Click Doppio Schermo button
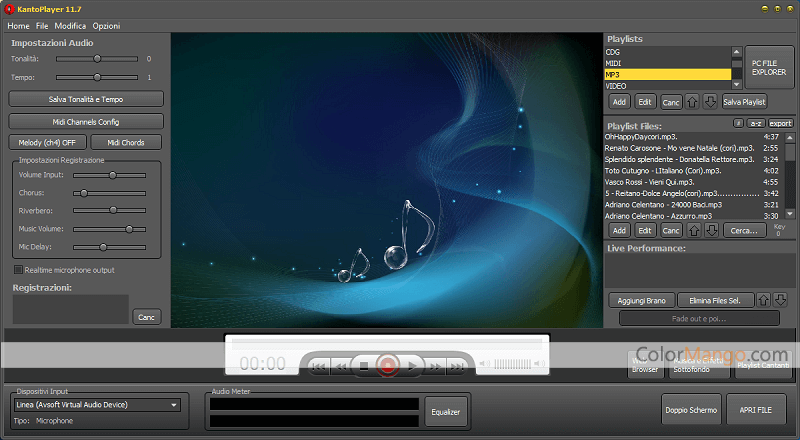 (x=691, y=409)
